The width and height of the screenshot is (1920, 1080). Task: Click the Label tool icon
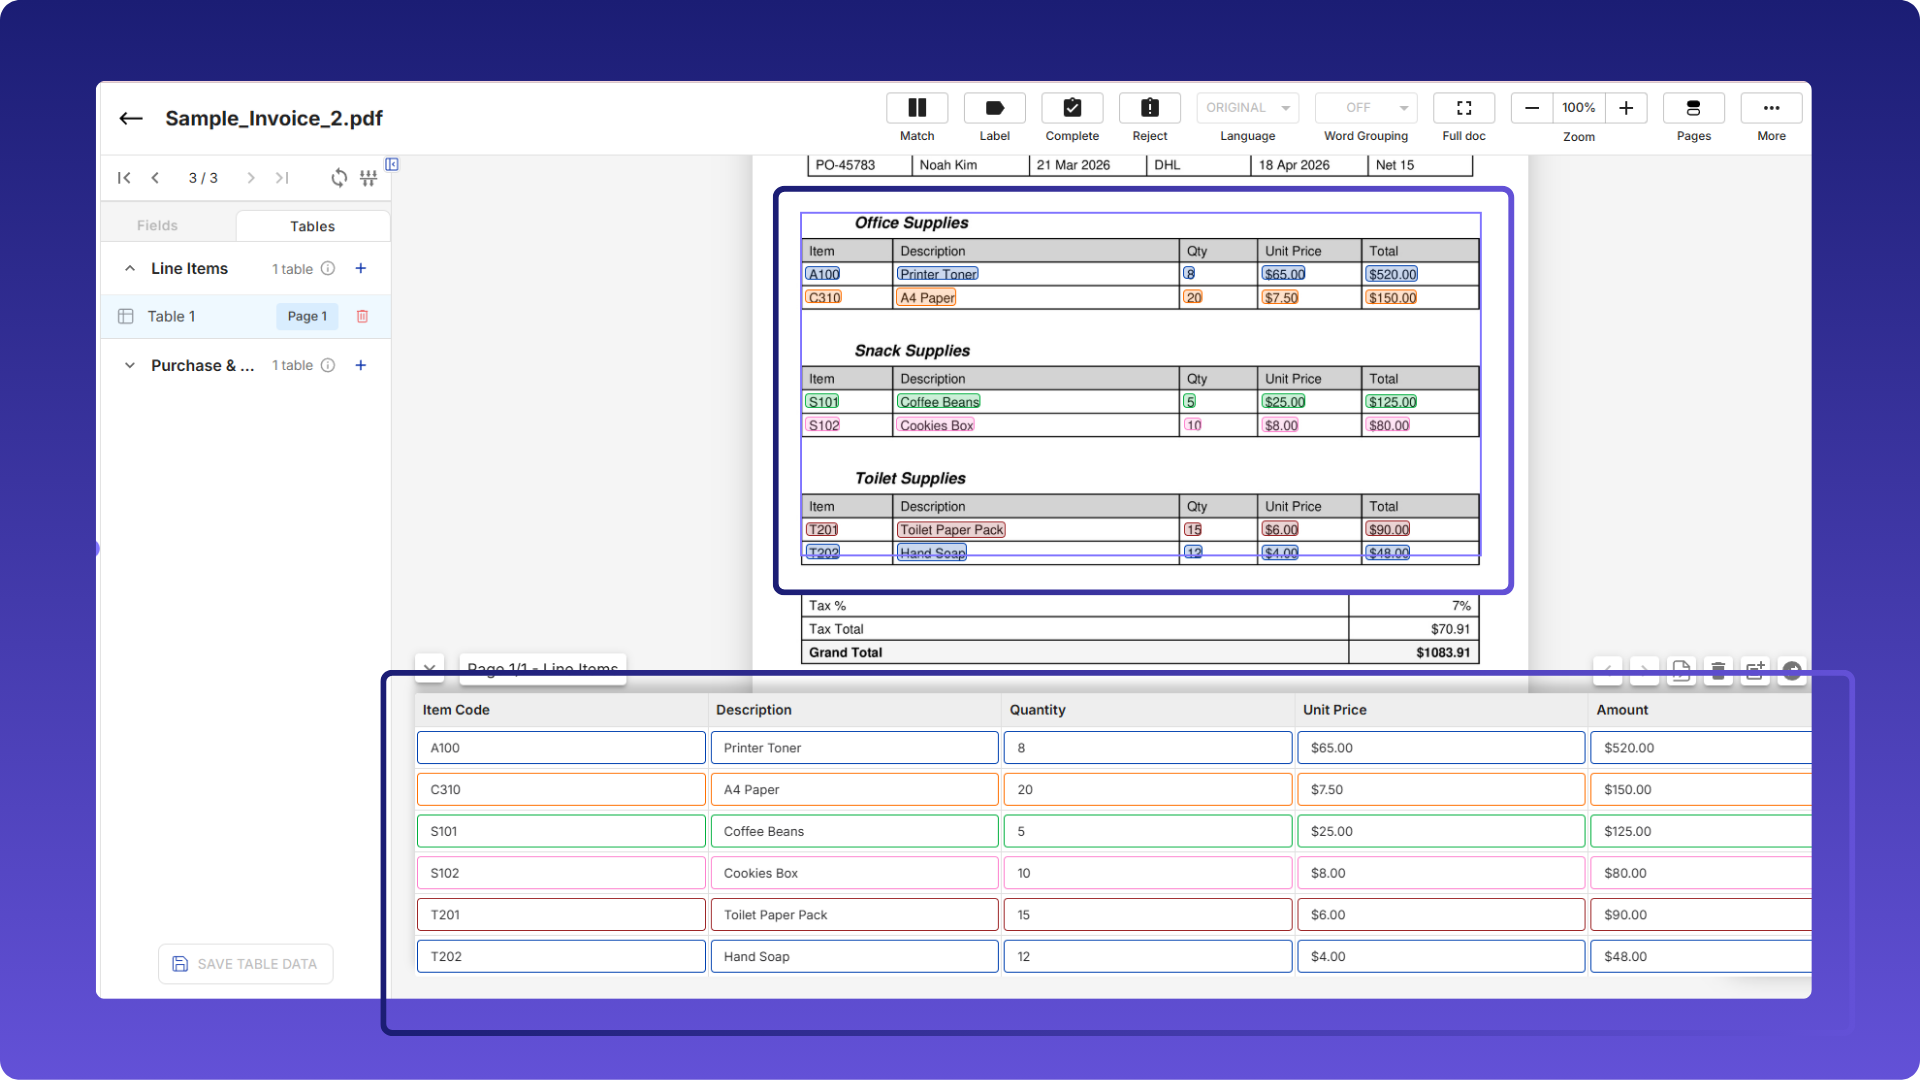pos(994,108)
